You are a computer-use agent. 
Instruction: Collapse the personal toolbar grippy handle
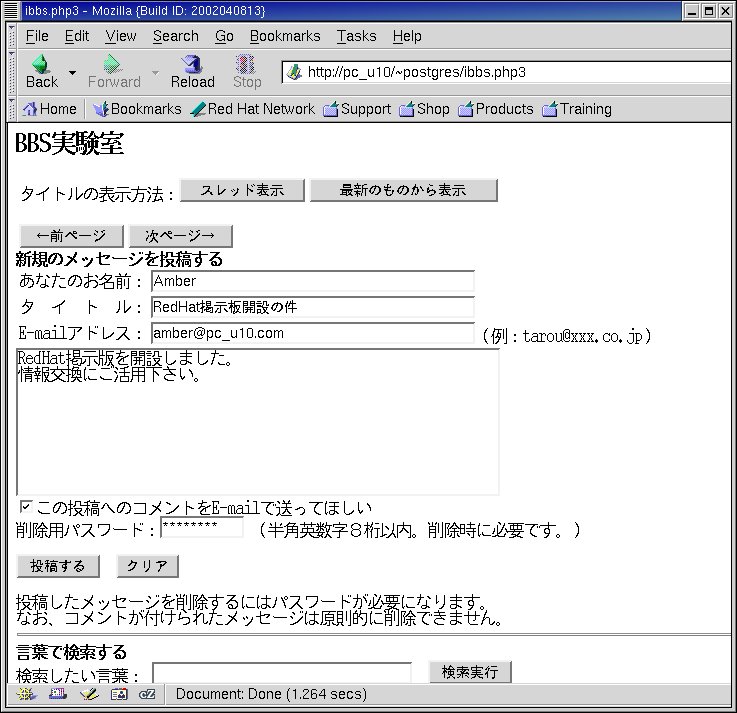[x=11, y=109]
